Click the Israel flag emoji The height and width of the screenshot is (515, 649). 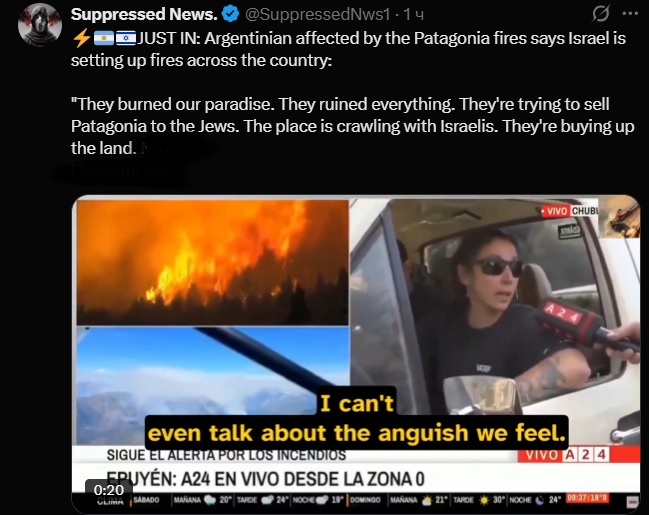(x=126, y=39)
